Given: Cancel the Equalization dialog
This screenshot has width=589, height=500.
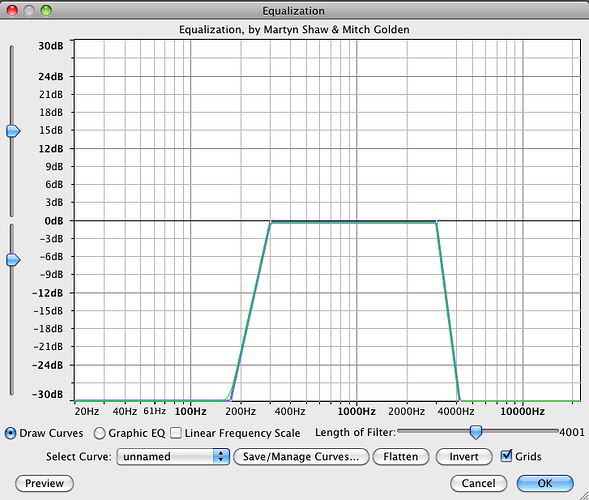Looking at the screenshot, I should (x=478, y=483).
